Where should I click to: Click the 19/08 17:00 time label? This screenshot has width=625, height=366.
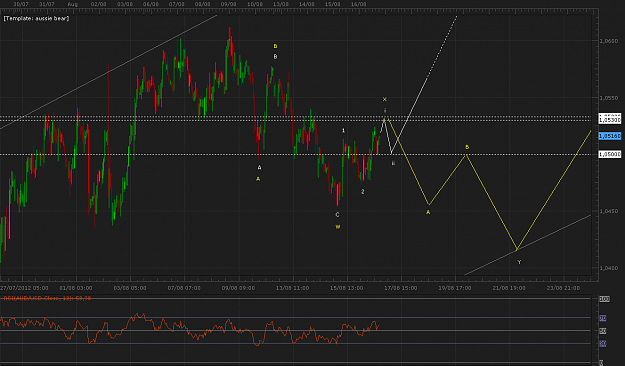tap(455, 288)
